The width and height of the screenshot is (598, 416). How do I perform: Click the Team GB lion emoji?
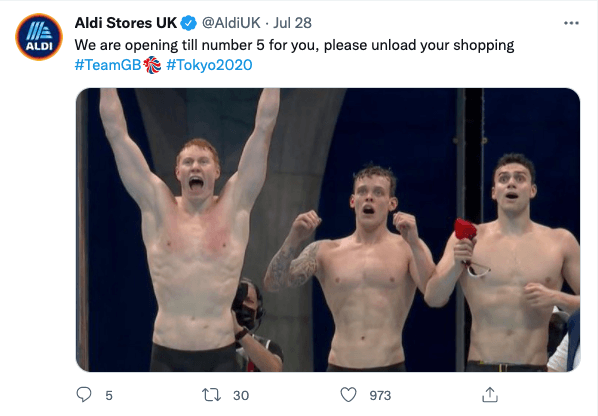coord(152,65)
